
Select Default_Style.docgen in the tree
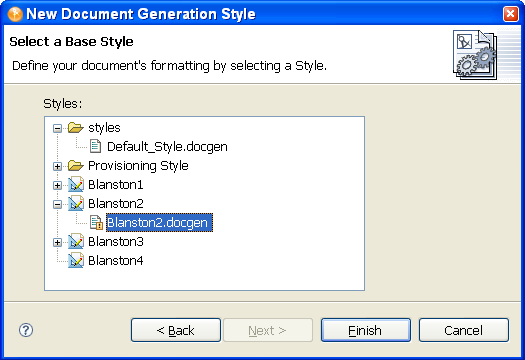(167, 147)
